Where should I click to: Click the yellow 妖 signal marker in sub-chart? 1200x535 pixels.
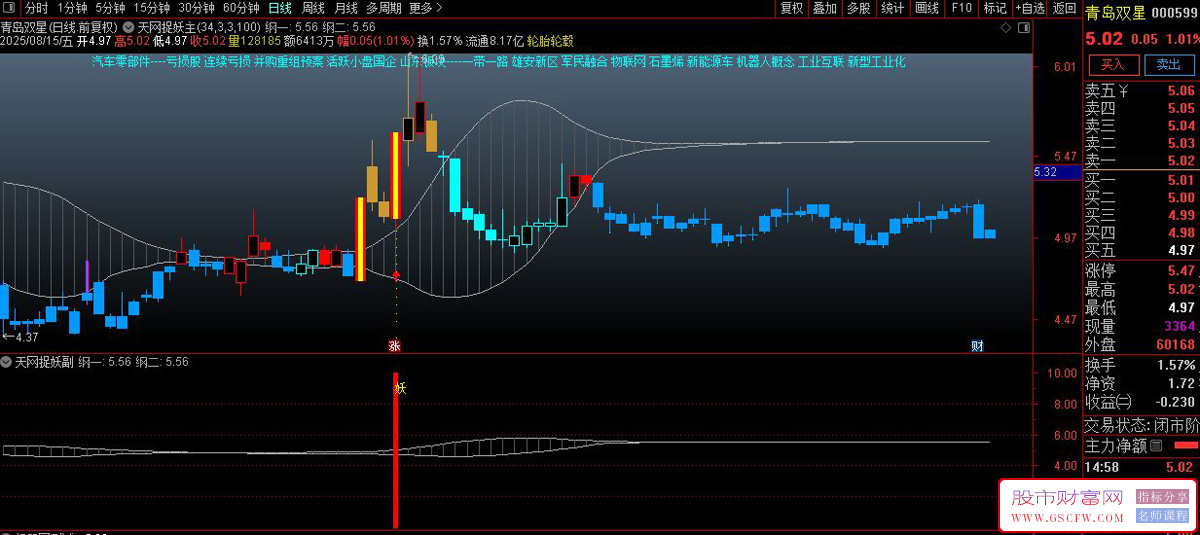pyautogui.click(x=400, y=387)
